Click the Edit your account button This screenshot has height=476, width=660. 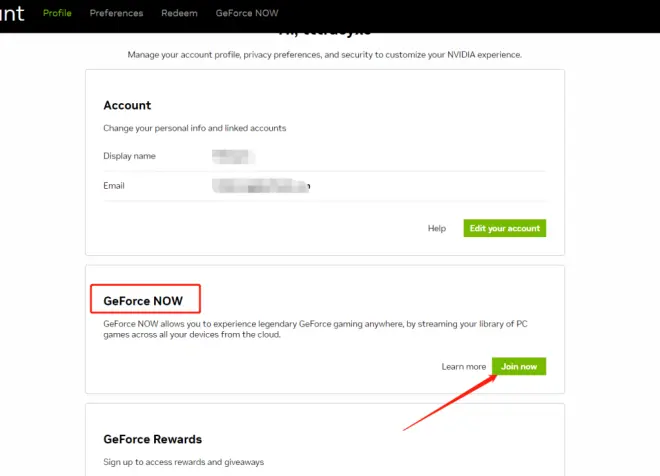(505, 228)
